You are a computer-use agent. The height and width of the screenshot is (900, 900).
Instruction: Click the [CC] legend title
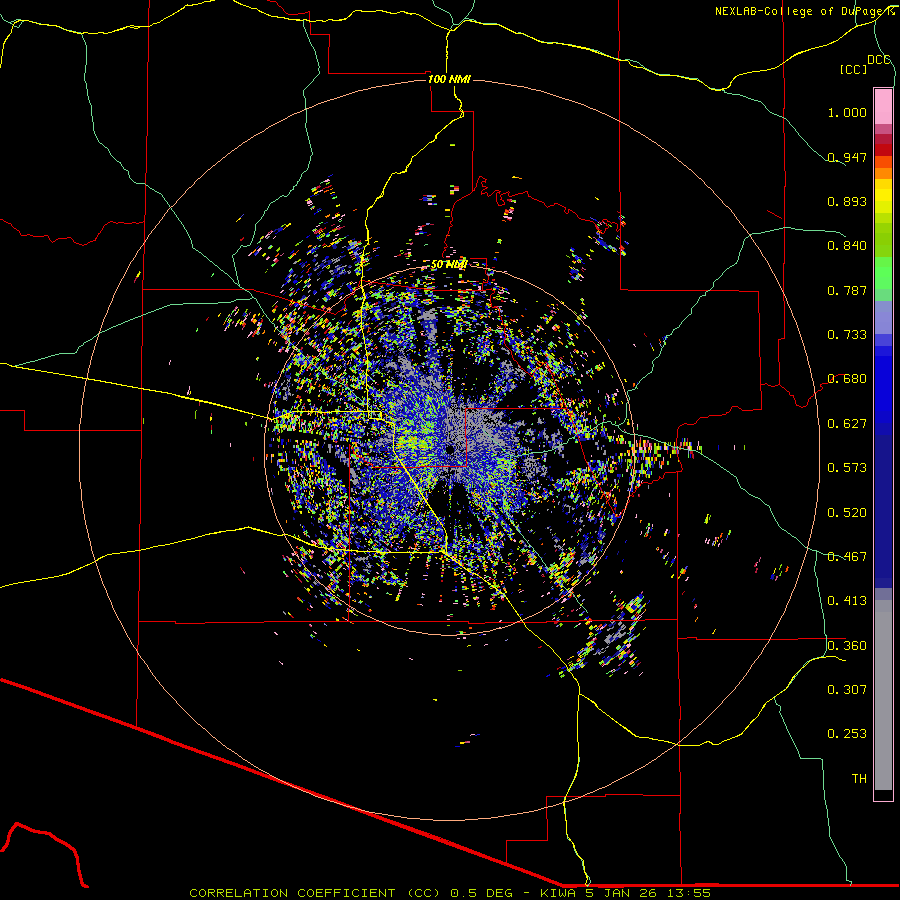tap(853, 69)
